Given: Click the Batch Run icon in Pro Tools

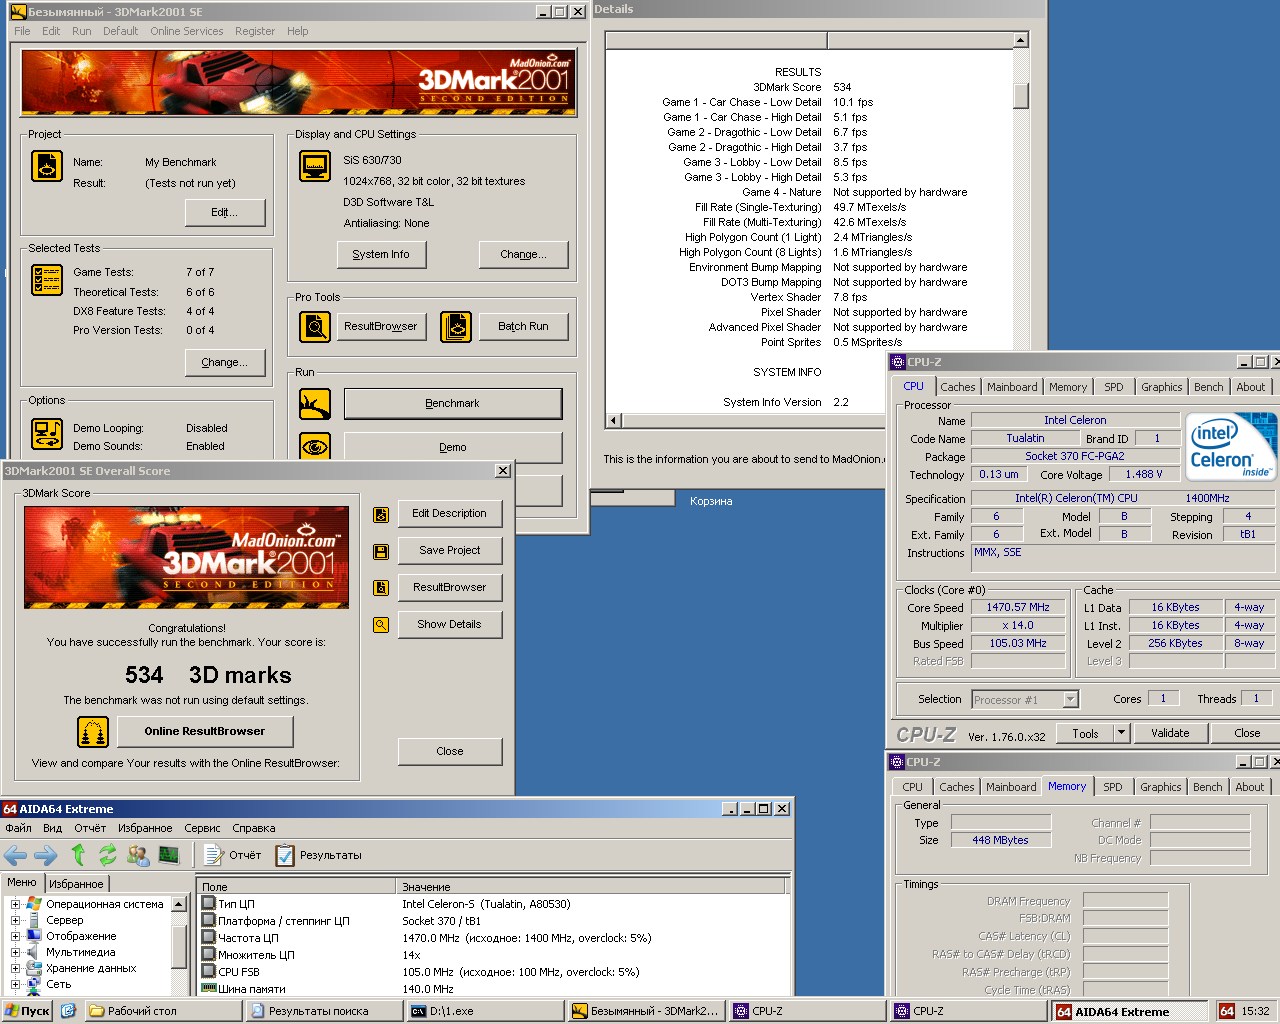Looking at the screenshot, I should click(456, 326).
